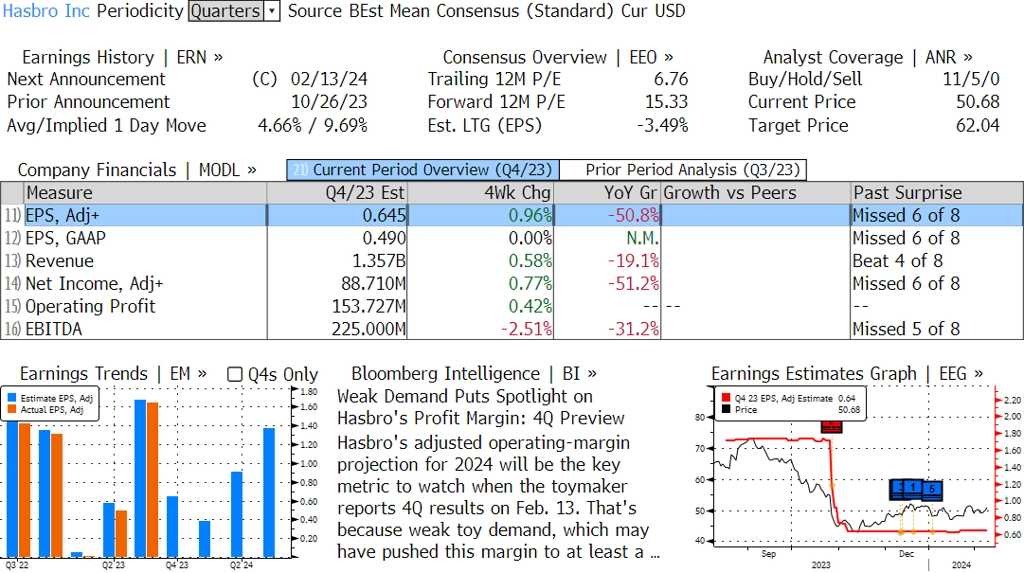The height and width of the screenshot is (573, 1024).
Task: Click the Q4/23 Est column header
Action: coord(337,193)
